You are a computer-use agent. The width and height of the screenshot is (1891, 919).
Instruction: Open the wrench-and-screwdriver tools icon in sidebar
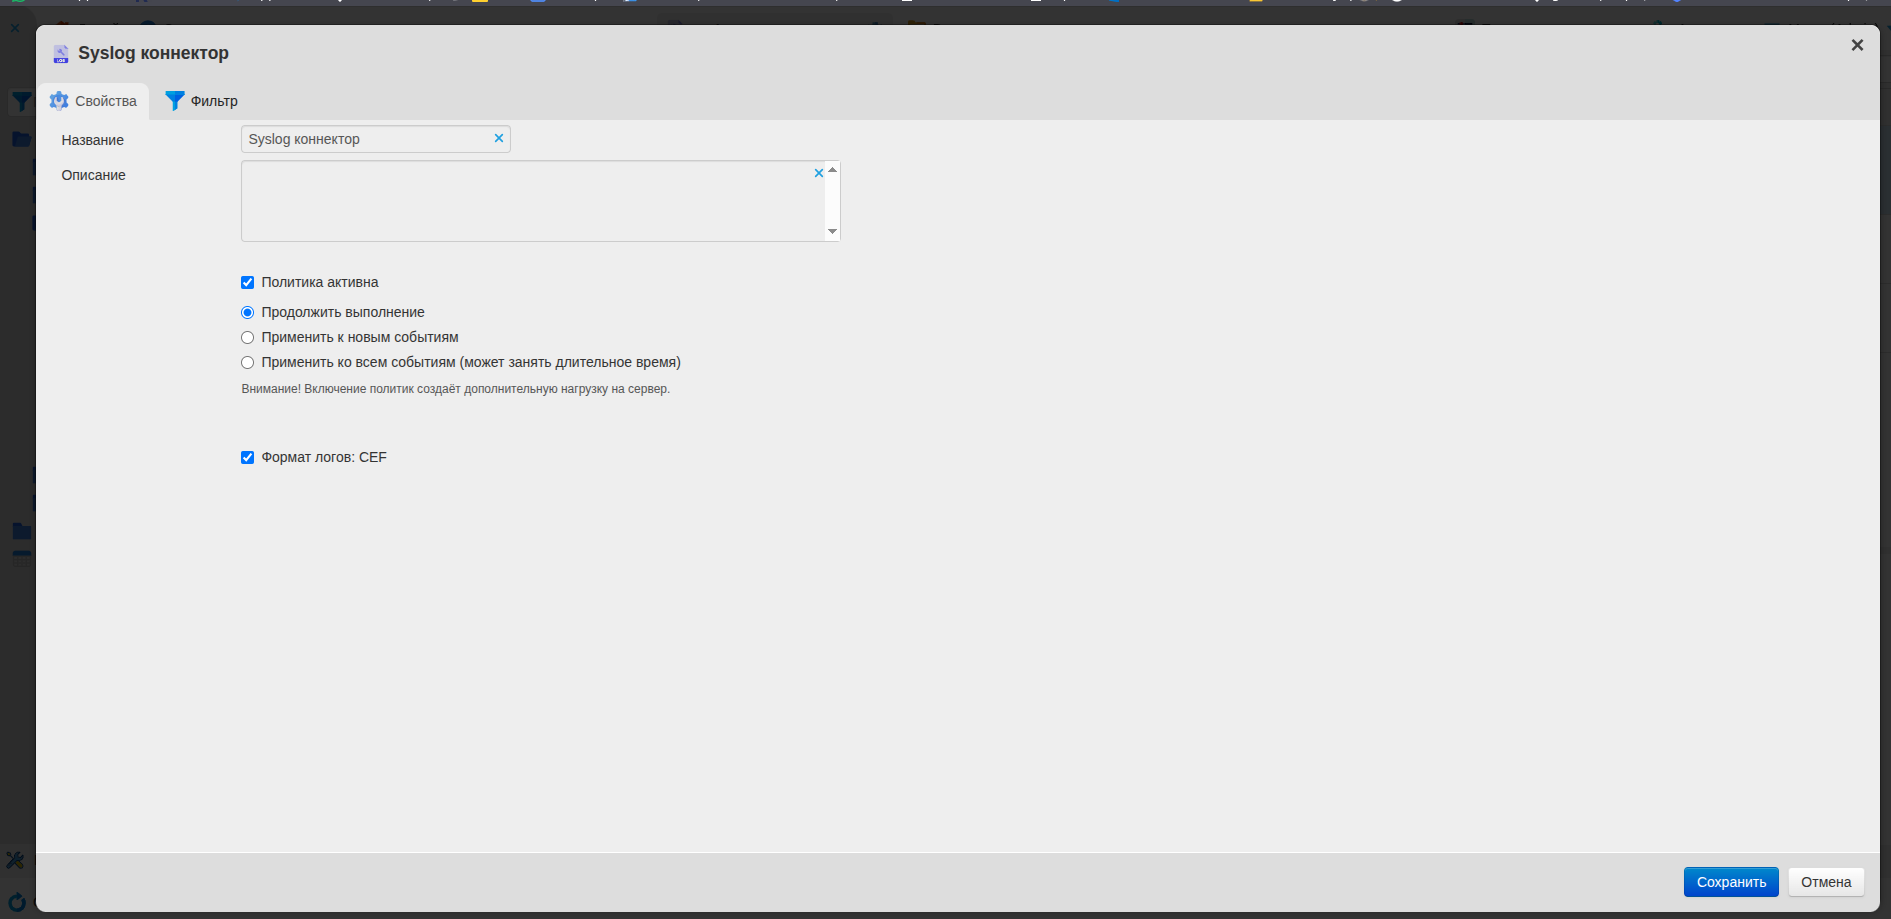15,860
